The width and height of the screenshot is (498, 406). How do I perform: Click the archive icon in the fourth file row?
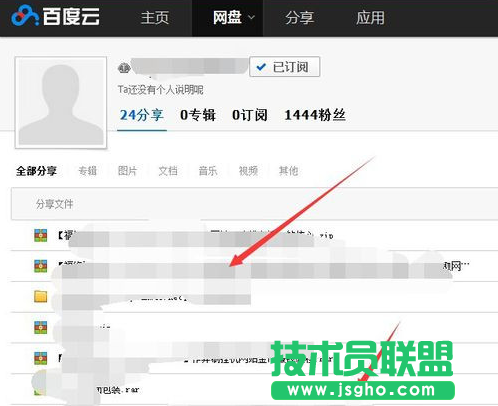pos(41,327)
